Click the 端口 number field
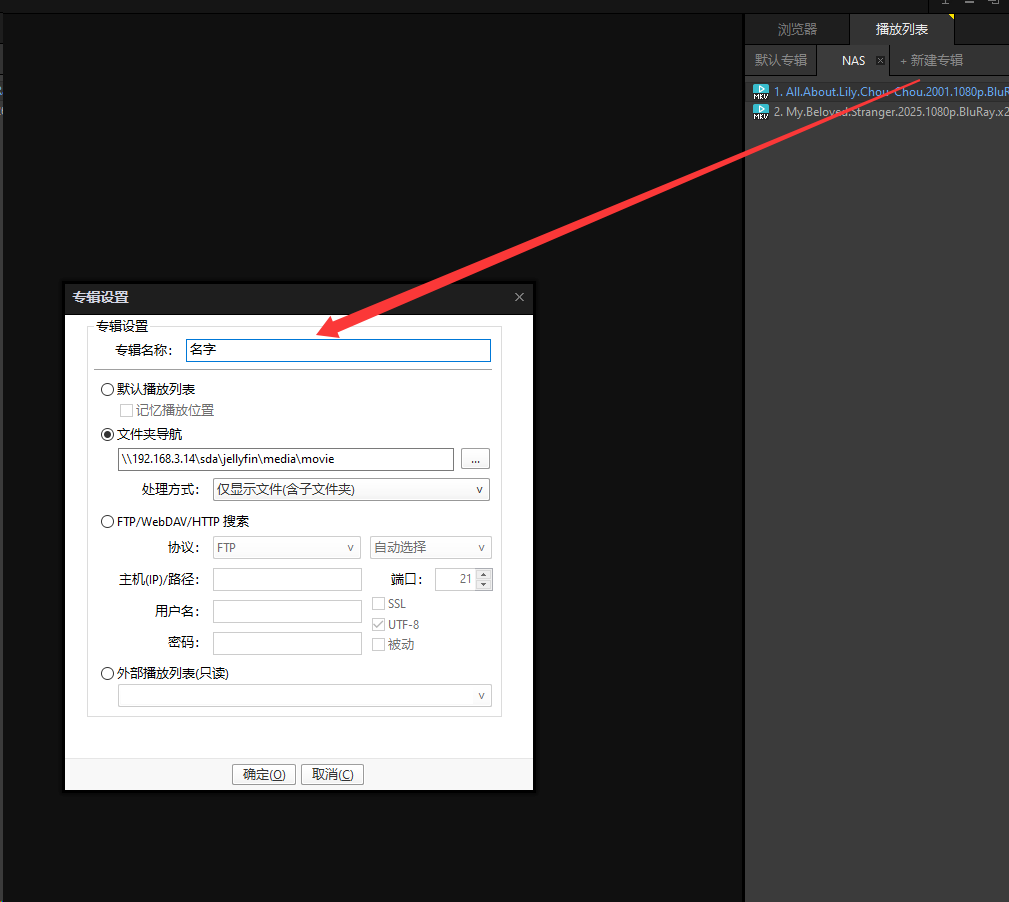This screenshot has width=1009, height=902. click(x=456, y=579)
